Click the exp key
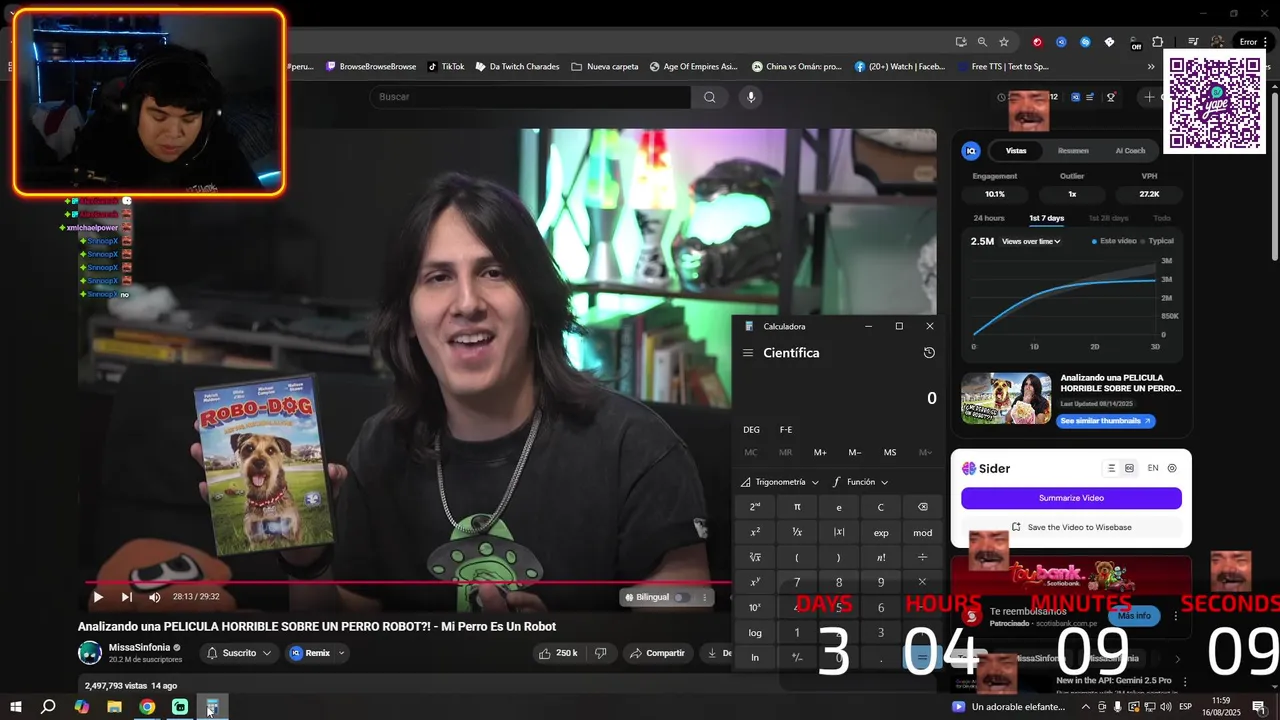1280x720 pixels. 881,532
